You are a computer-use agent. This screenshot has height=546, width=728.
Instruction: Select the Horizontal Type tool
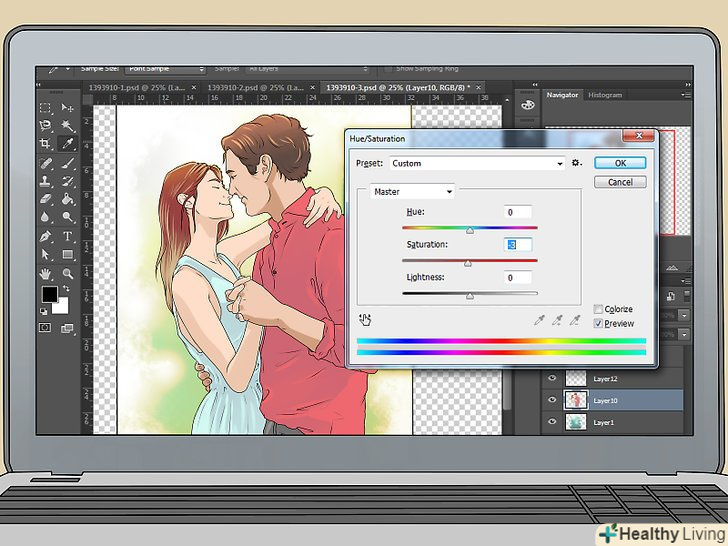coord(67,236)
